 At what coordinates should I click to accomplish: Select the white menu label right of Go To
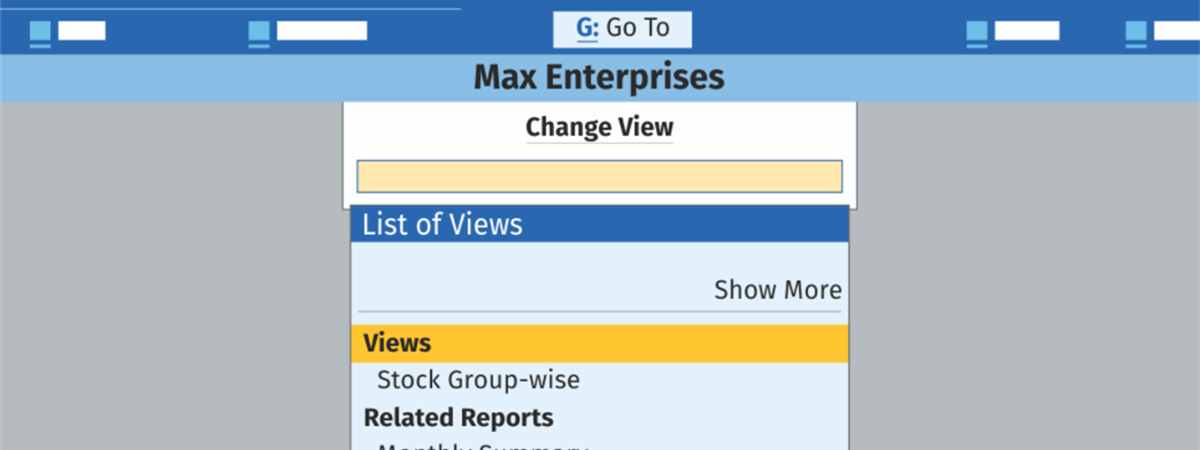[1026, 30]
